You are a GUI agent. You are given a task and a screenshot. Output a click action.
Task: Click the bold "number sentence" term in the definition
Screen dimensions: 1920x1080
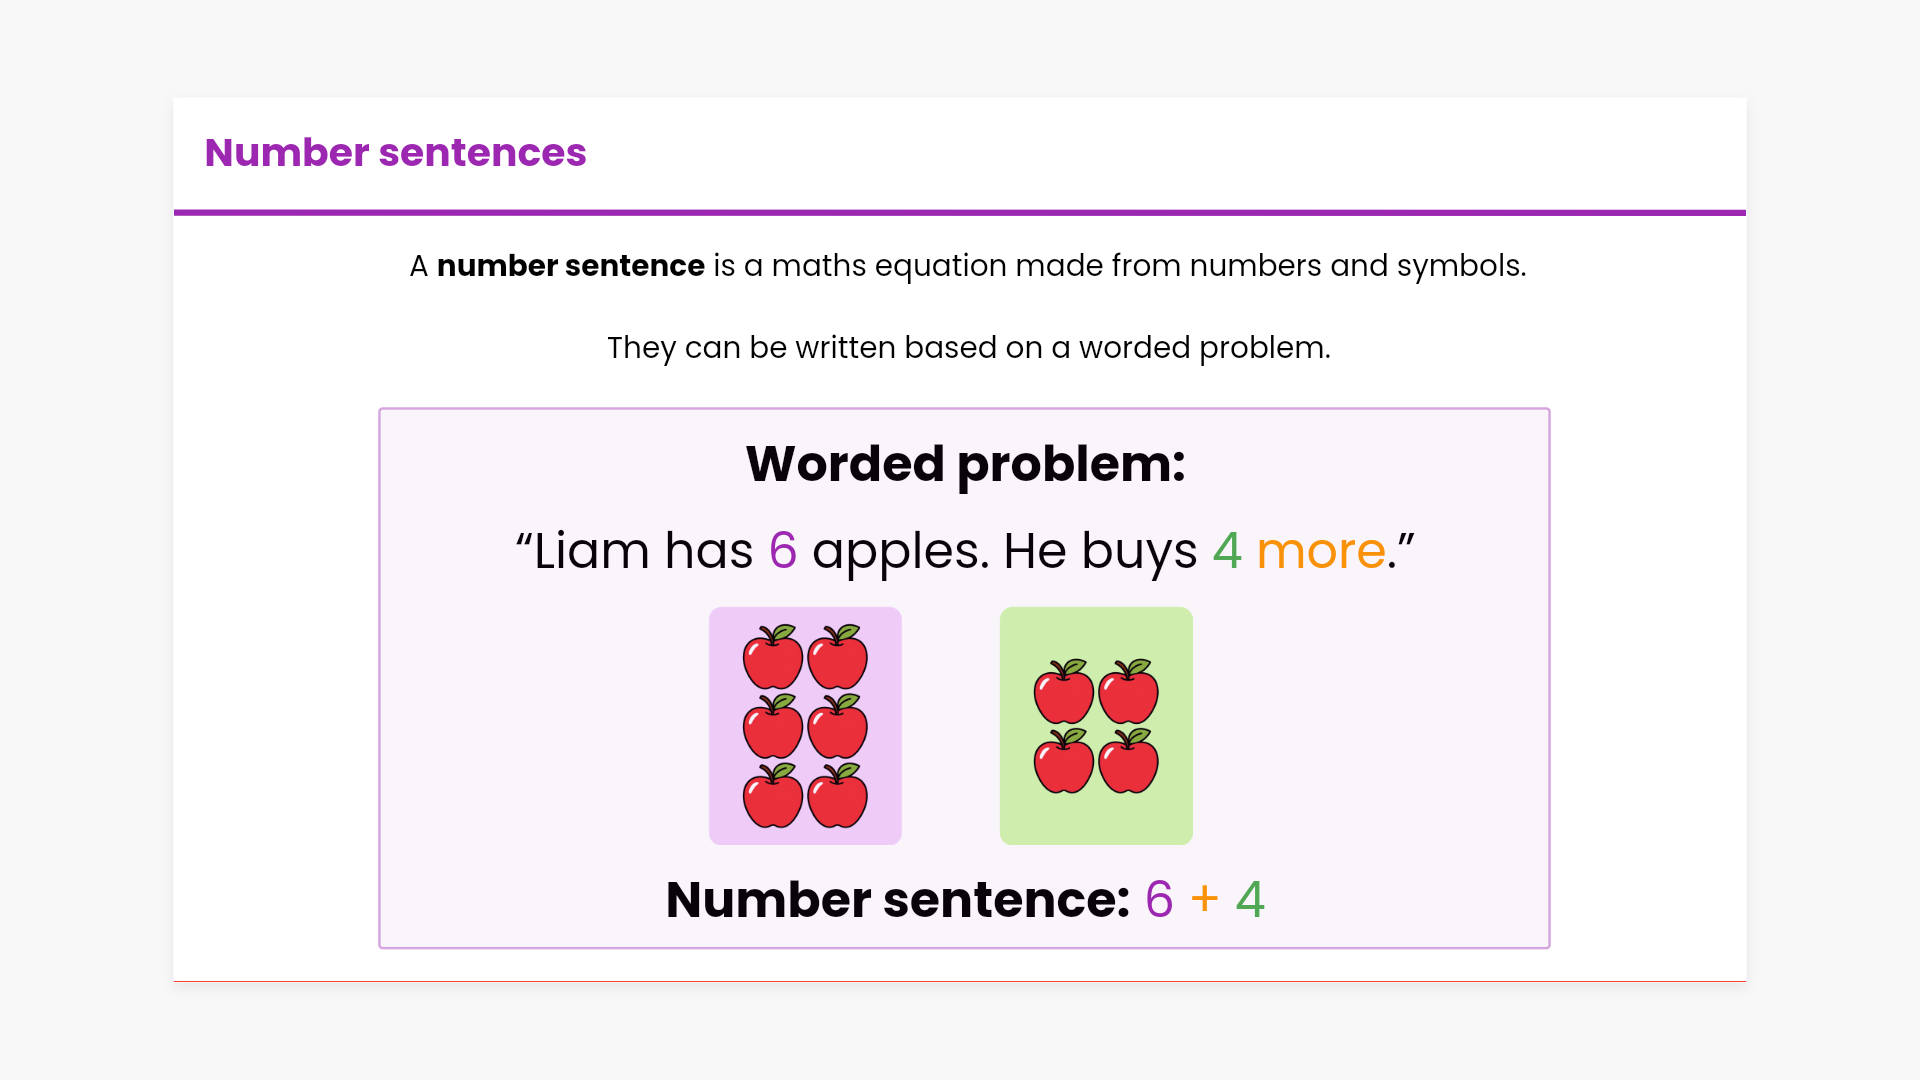(570, 266)
